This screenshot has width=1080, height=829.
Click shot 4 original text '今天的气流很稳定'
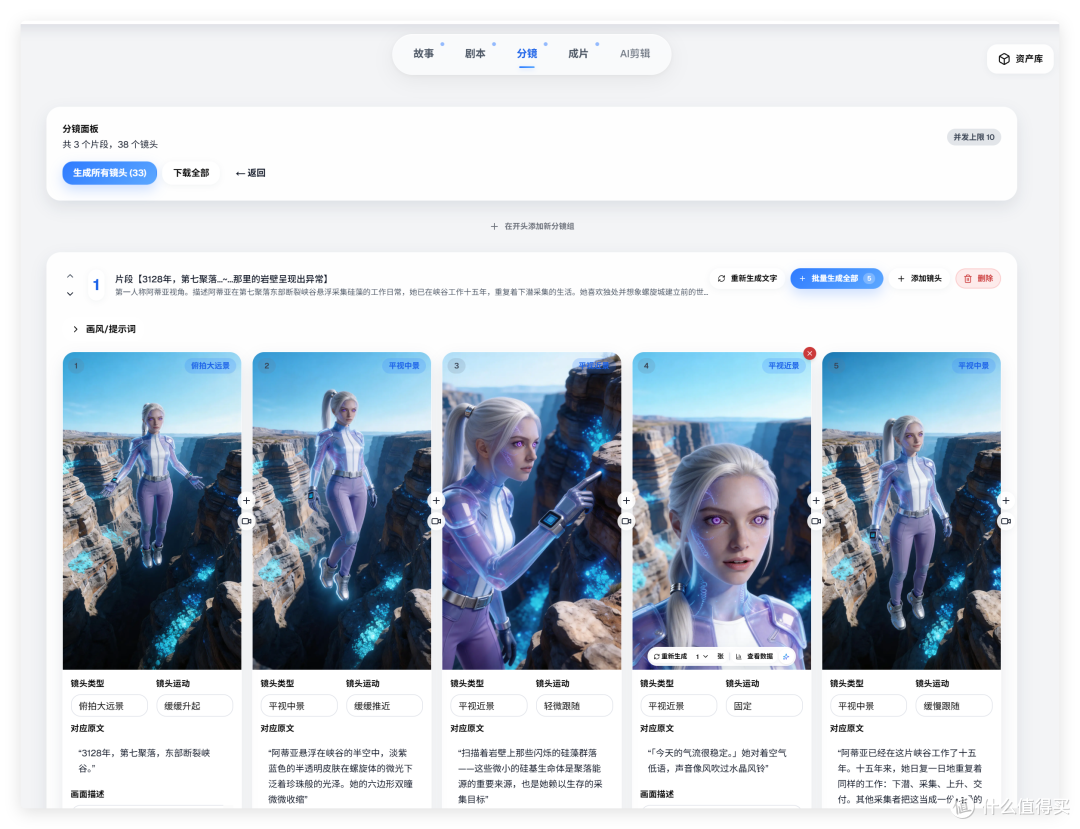click(x=717, y=760)
